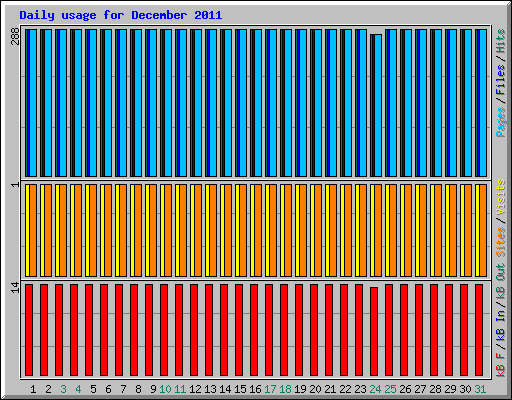Screen dimensions: 512x400
Task: Click the yellow Visits bar above day 26
Action: (x=402, y=230)
